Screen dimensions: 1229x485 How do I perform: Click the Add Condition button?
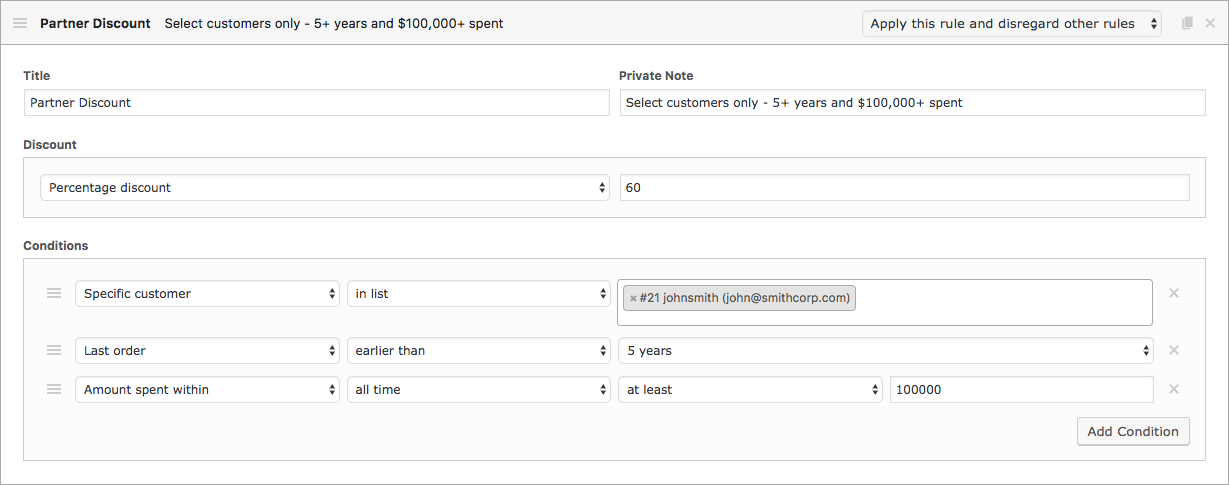(1133, 431)
